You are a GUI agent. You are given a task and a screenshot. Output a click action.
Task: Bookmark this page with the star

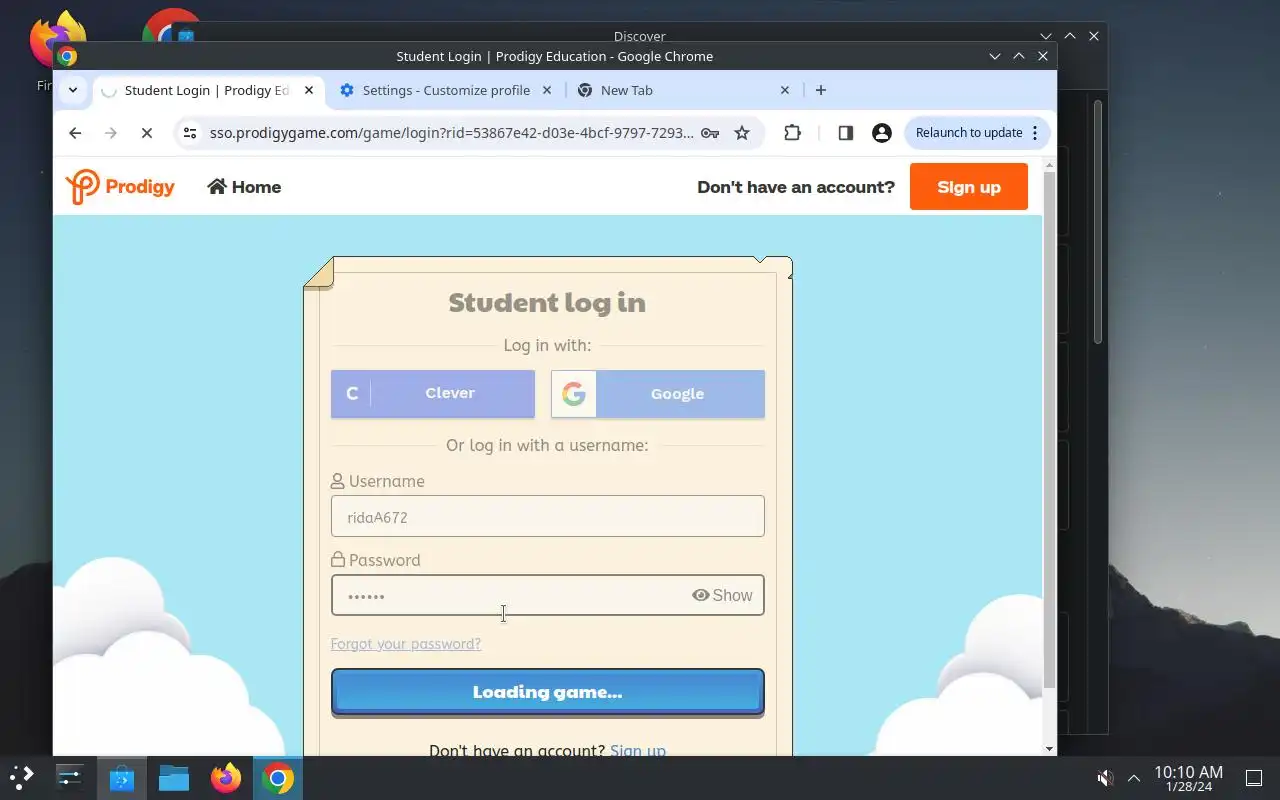tap(742, 133)
